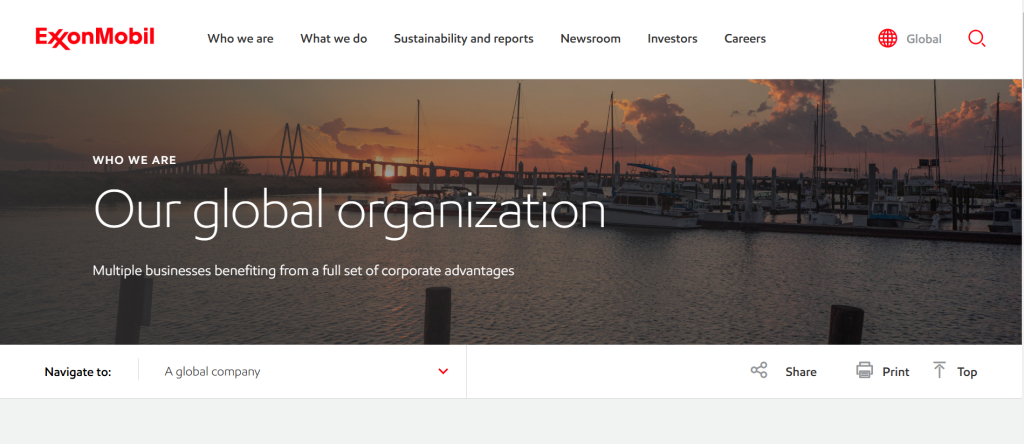Image resolution: width=1024 pixels, height=444 pixels.
Task: Select Careers in the navigation bar
Action: (x=745, y=39)
